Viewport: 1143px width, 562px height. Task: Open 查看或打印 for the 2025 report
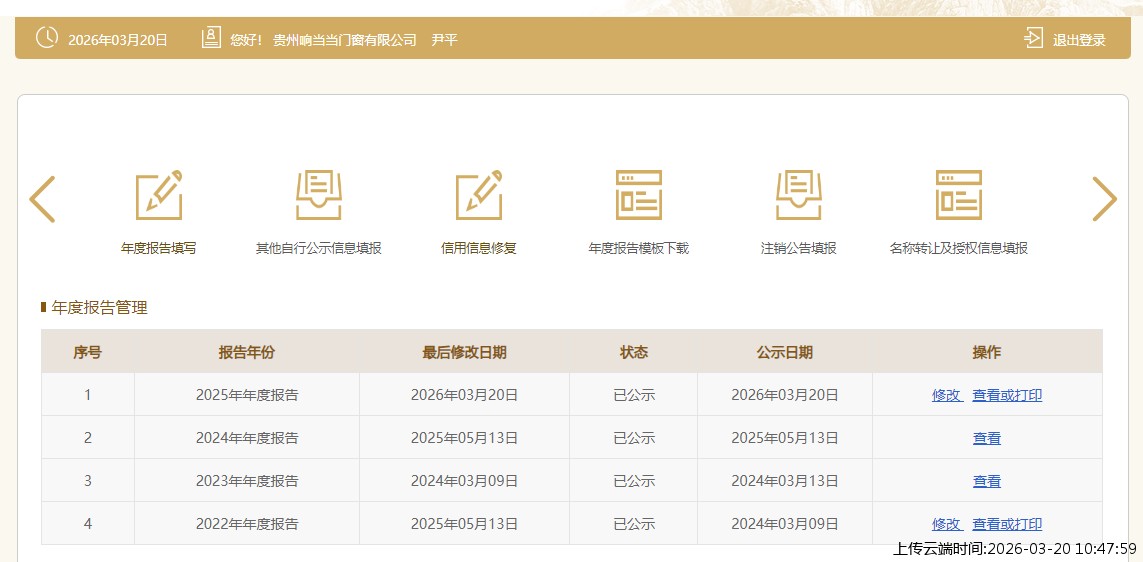pos(1007,395)
